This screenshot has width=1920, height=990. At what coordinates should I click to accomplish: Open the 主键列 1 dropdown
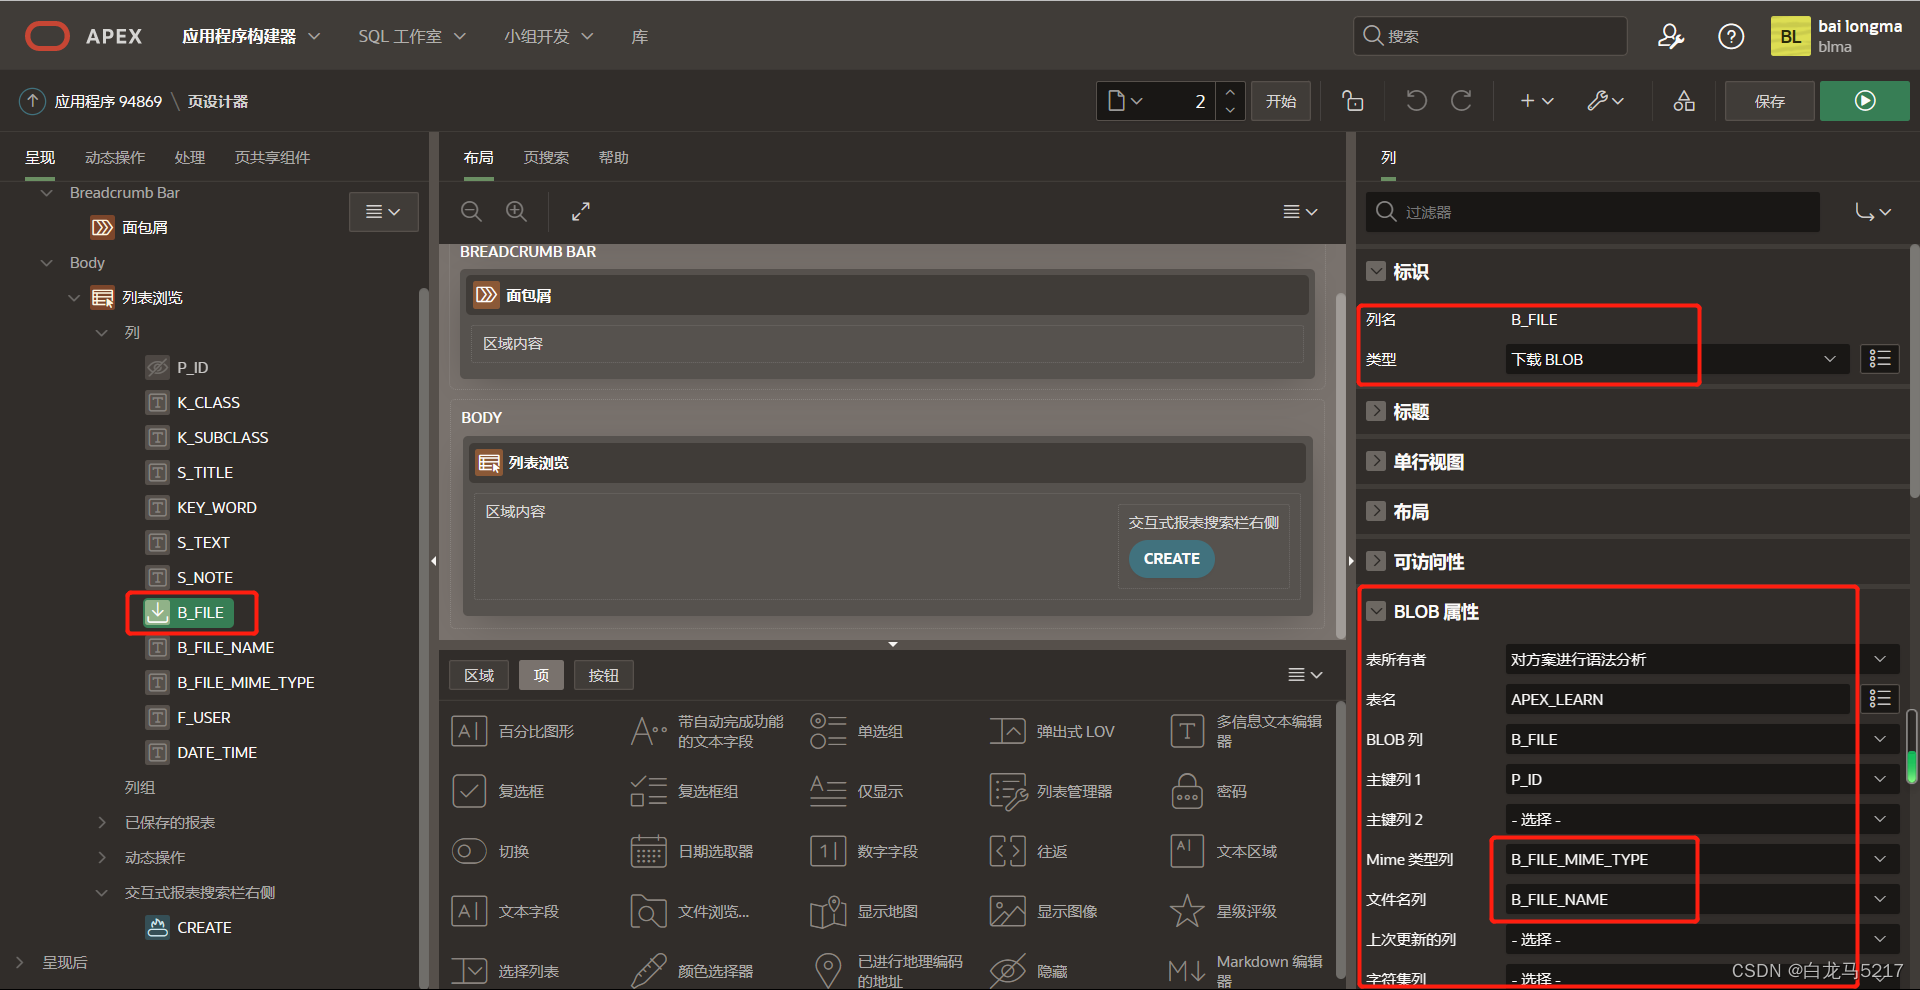(1702, 779)
